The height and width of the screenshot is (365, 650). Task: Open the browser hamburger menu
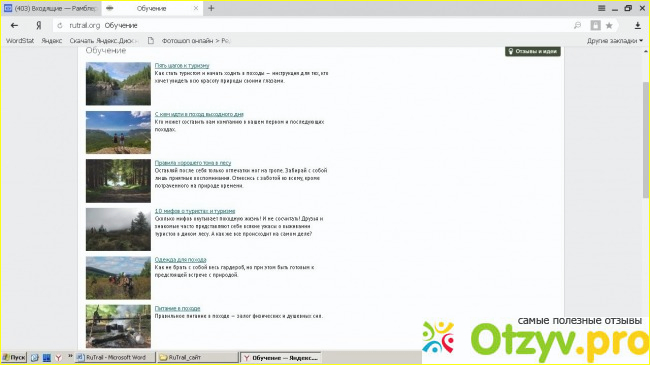click(601, 8)
